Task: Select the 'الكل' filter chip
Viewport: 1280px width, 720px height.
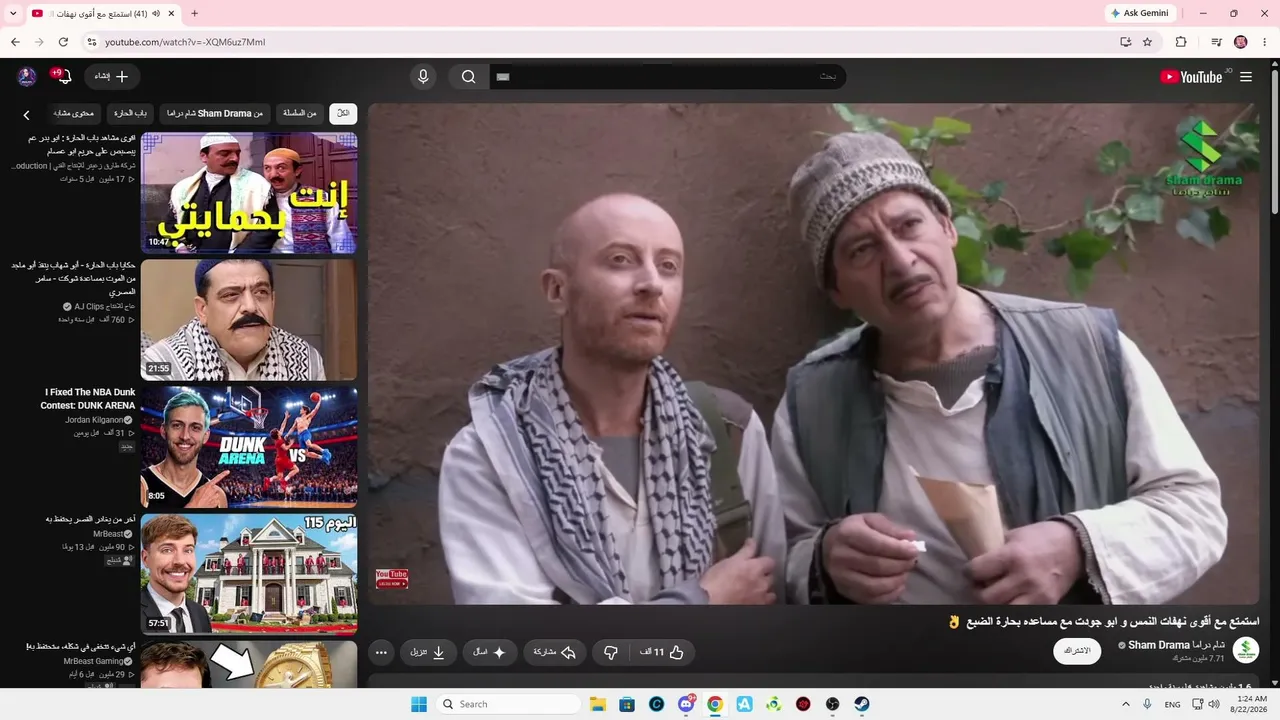Action: (343, 114)
